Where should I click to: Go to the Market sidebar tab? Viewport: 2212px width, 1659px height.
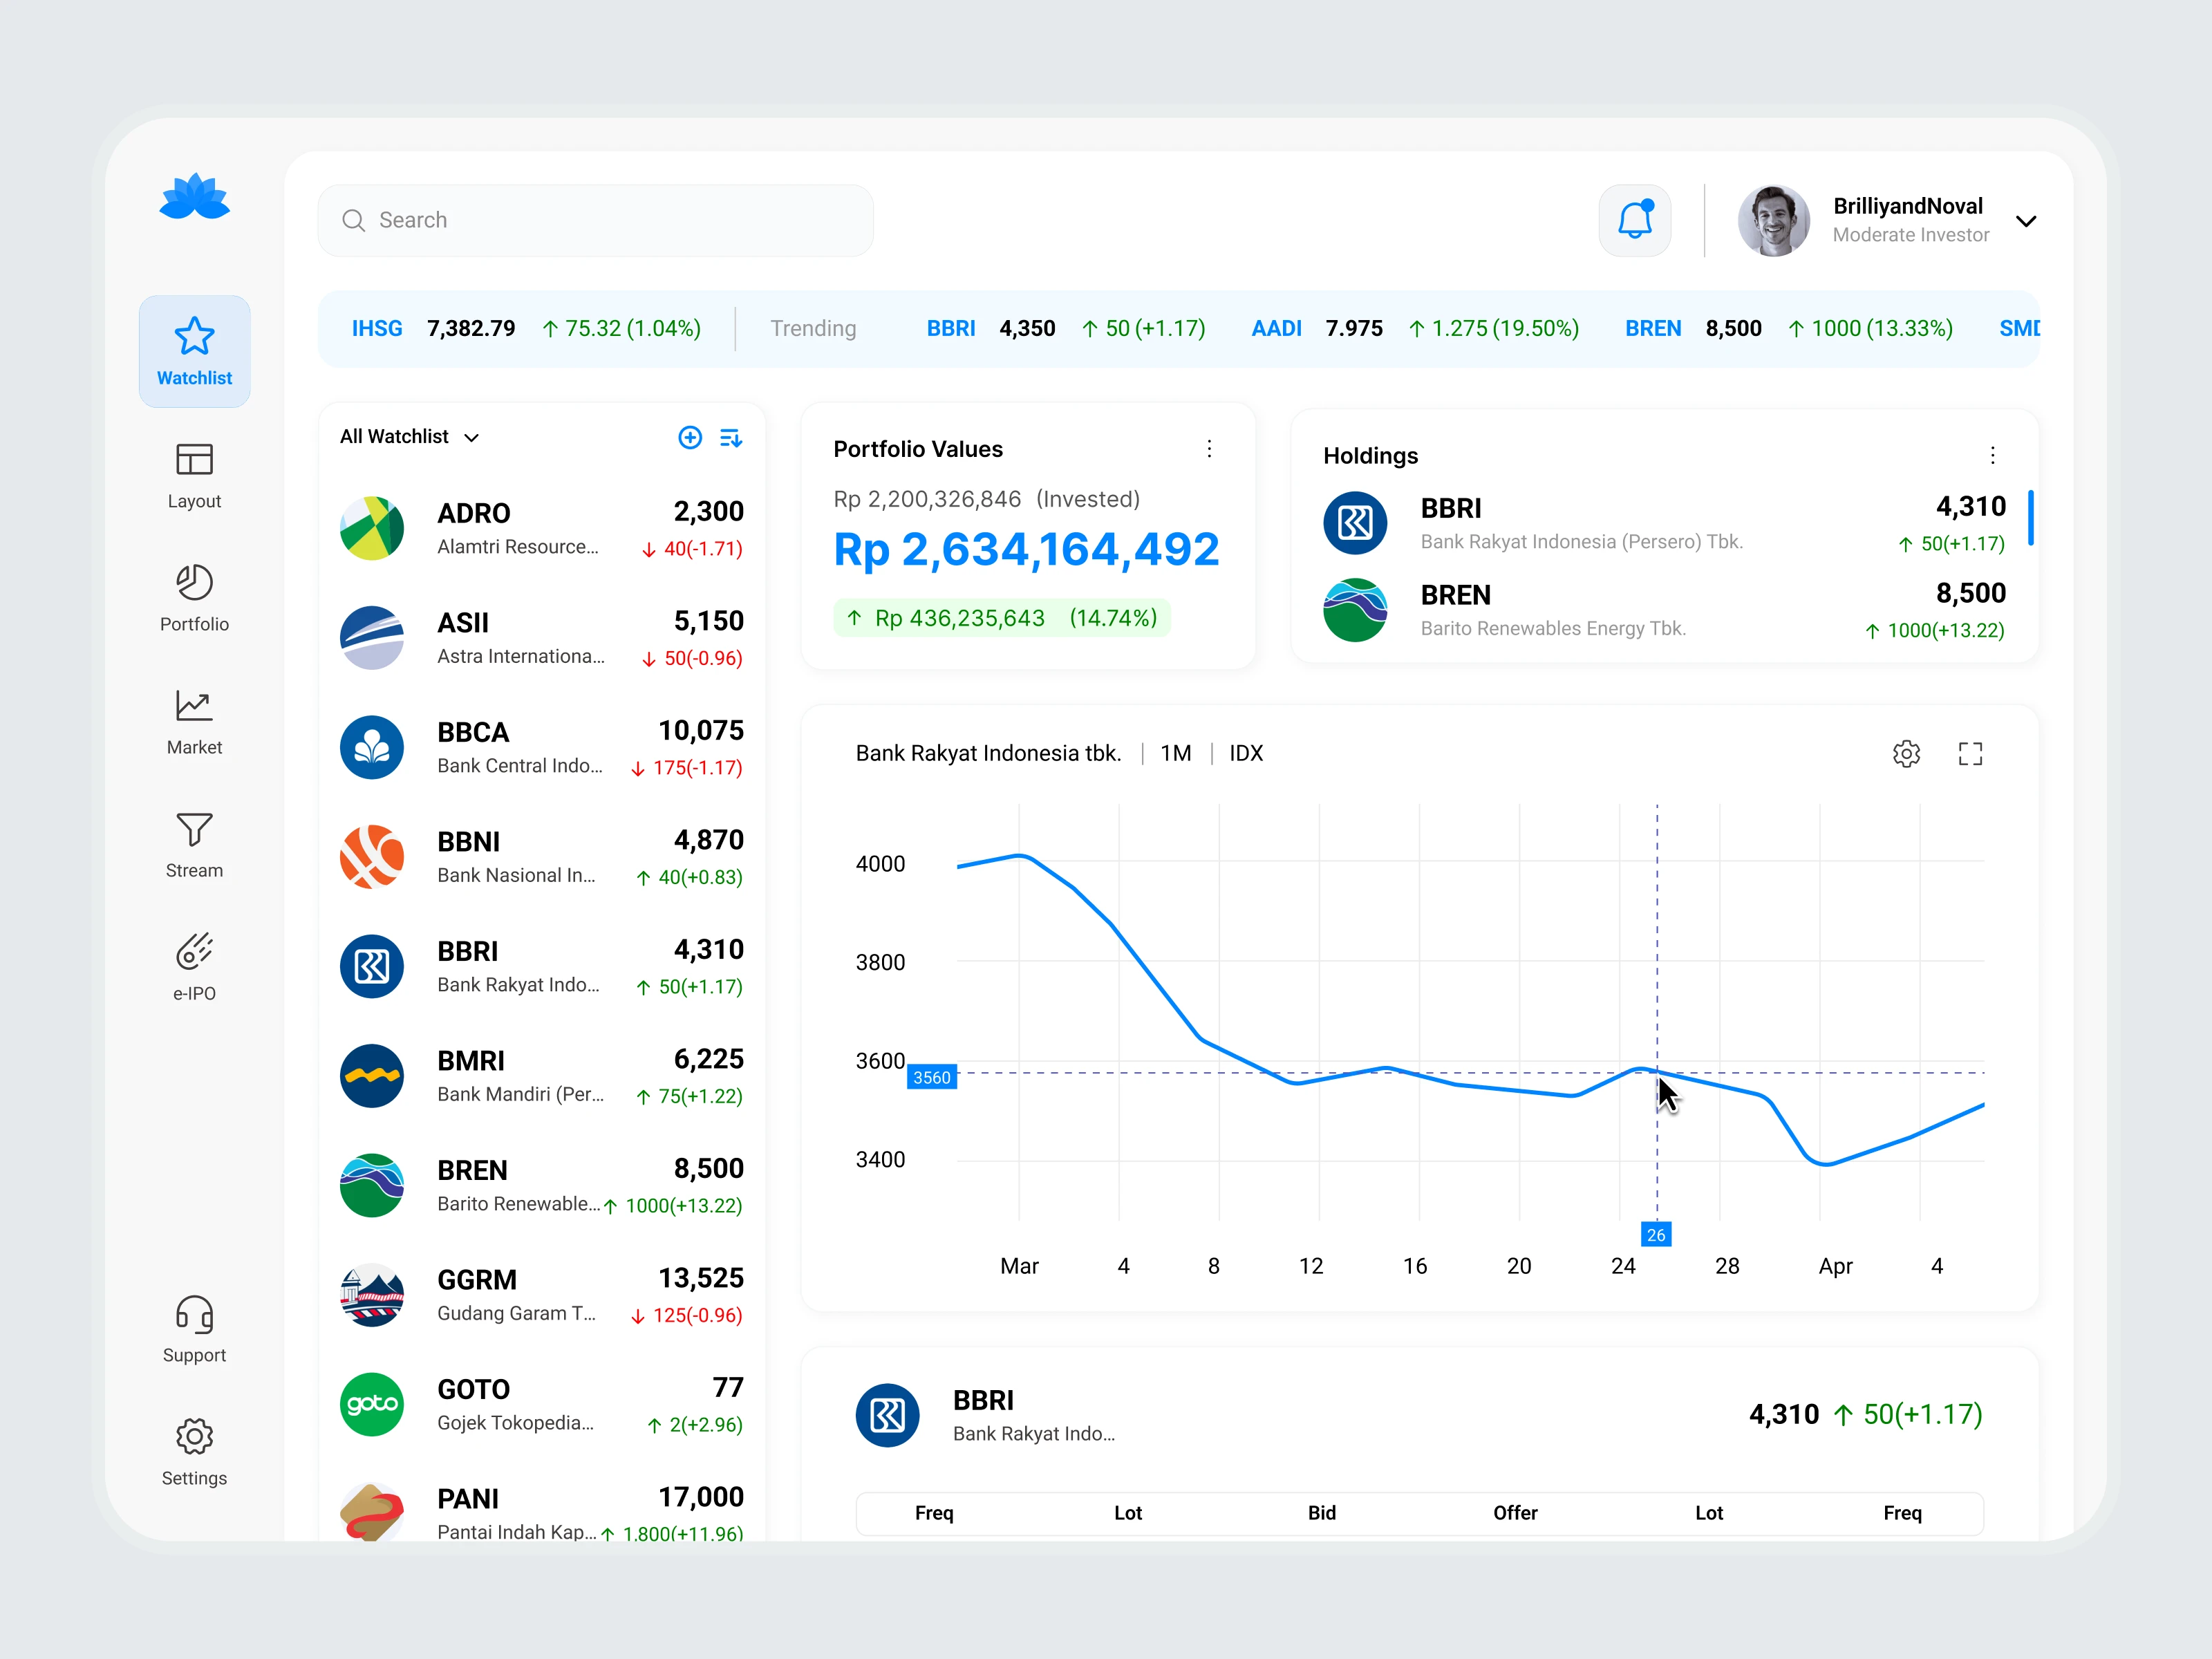194,720
